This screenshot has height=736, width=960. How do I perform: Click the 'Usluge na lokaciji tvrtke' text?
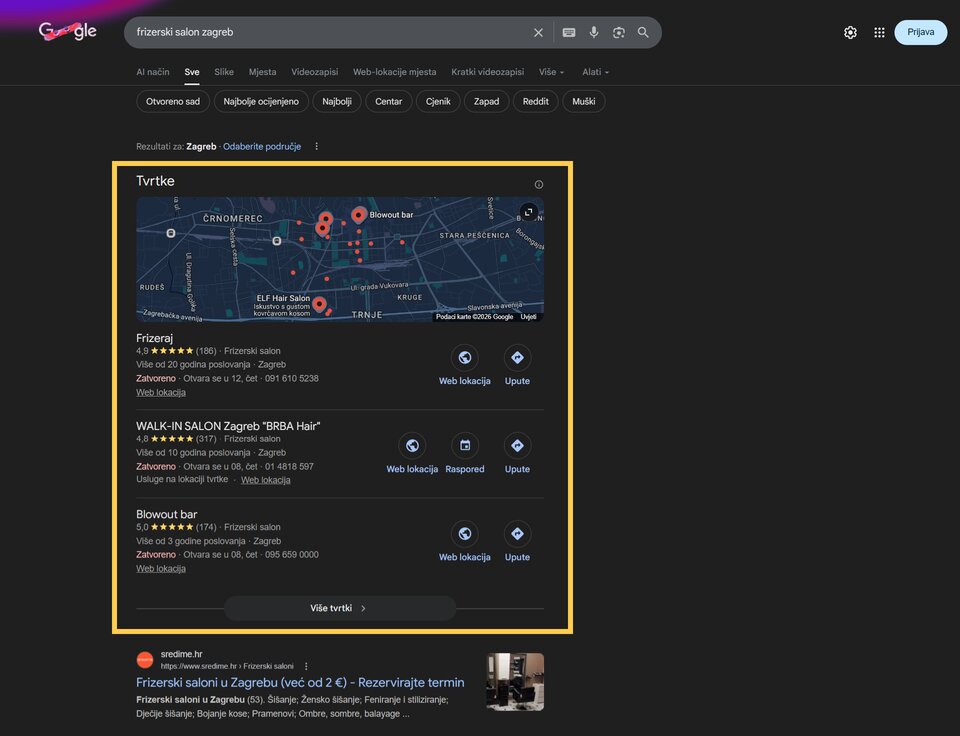[x=182, y=479]
